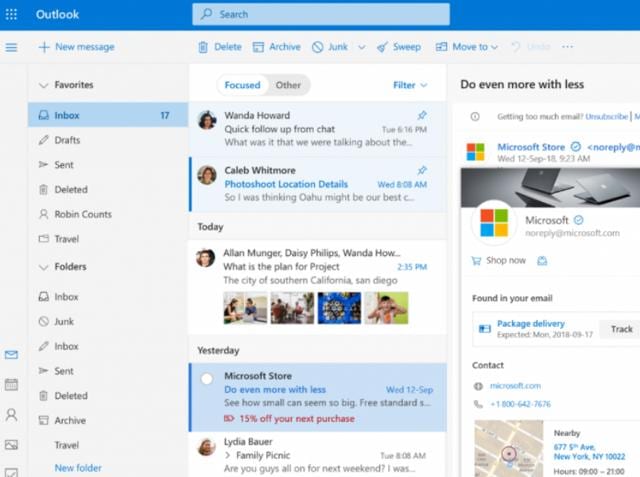The width and height of the screenshot is (640, 477).
Task: Open Mail module icon in left rail
Action: coord(11,355)
